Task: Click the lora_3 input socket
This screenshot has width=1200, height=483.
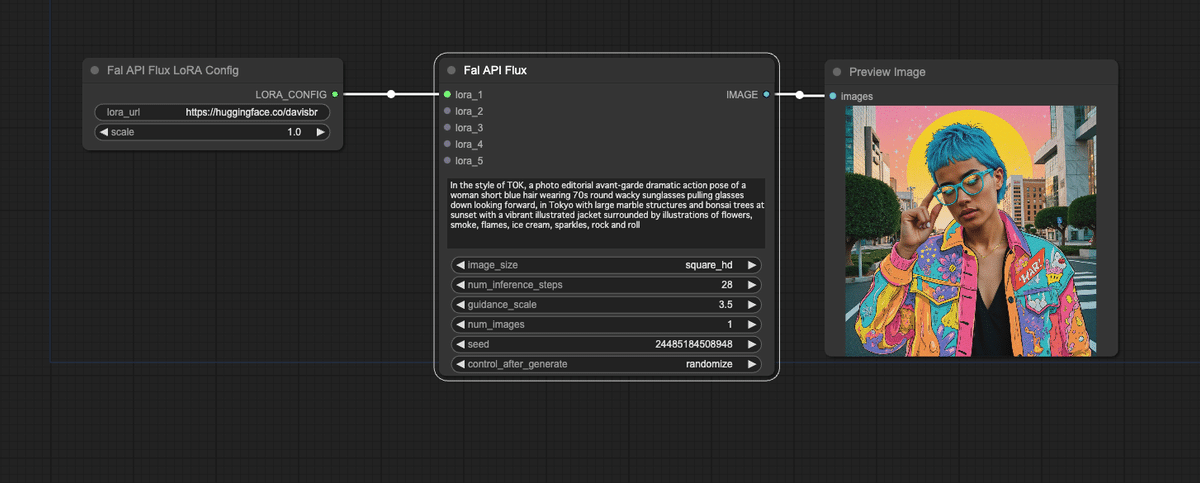Action: click(x=447, y=127)
